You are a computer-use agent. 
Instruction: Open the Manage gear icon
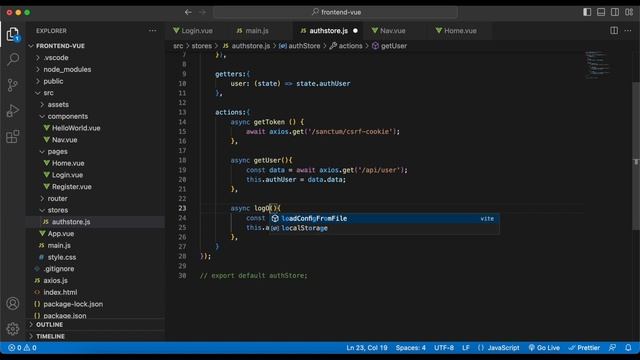[13, 329]
